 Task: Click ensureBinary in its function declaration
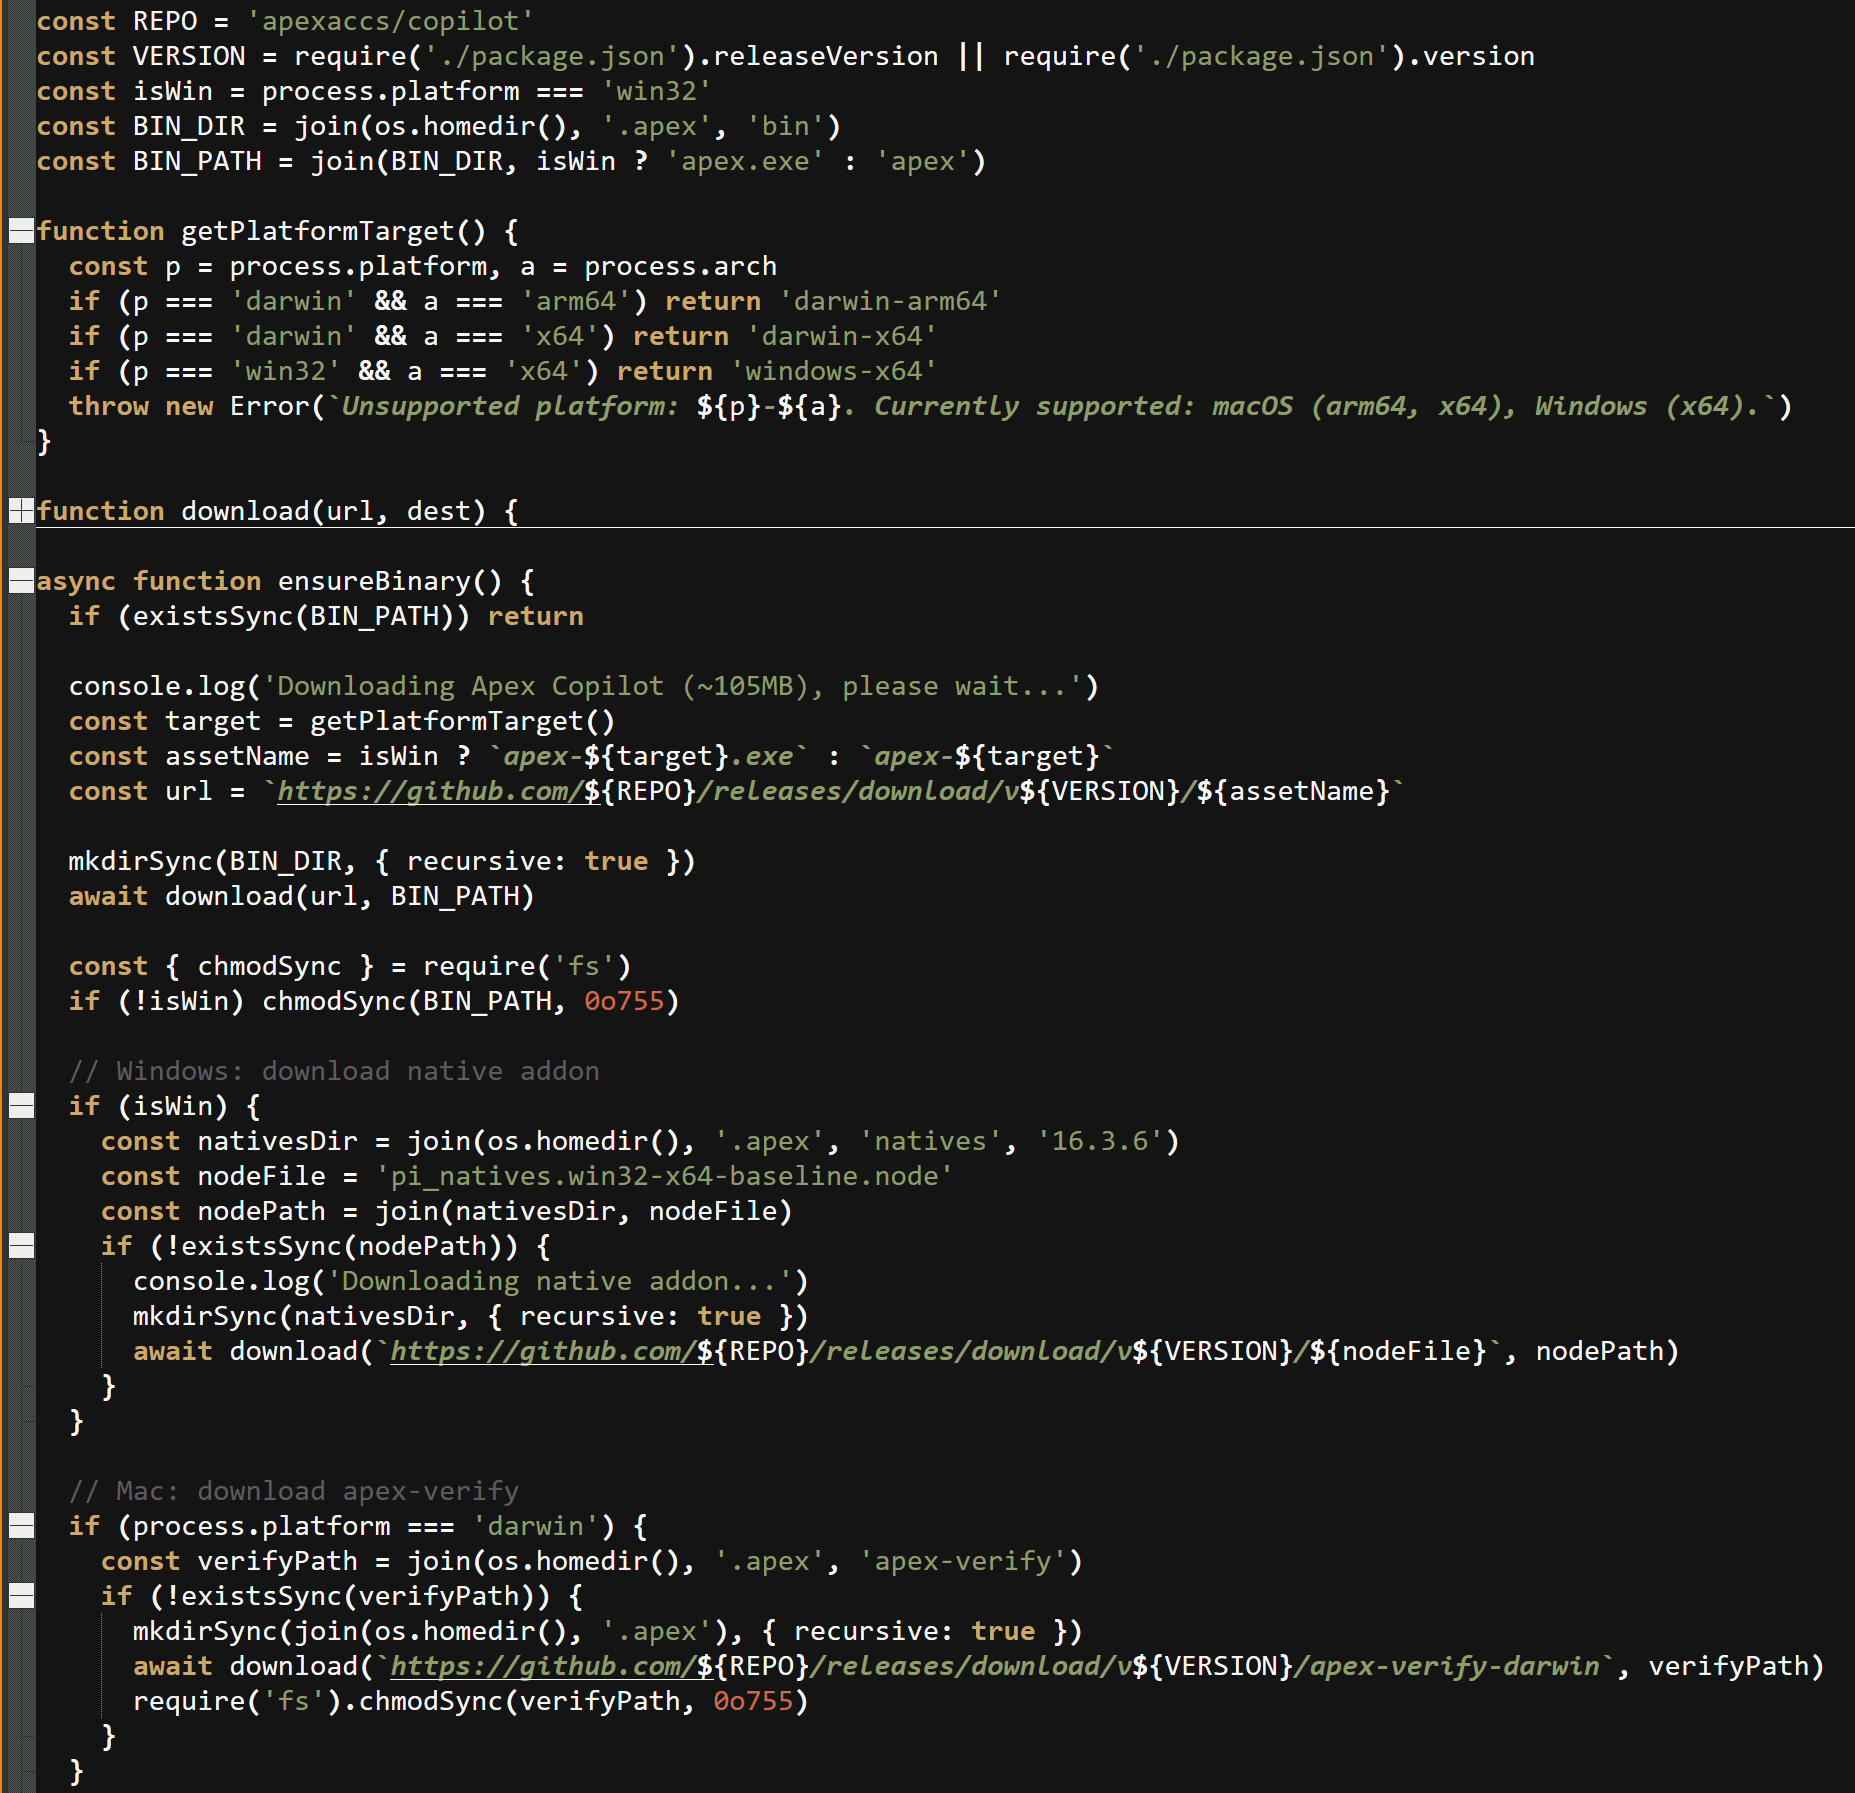tap(374, 581)
